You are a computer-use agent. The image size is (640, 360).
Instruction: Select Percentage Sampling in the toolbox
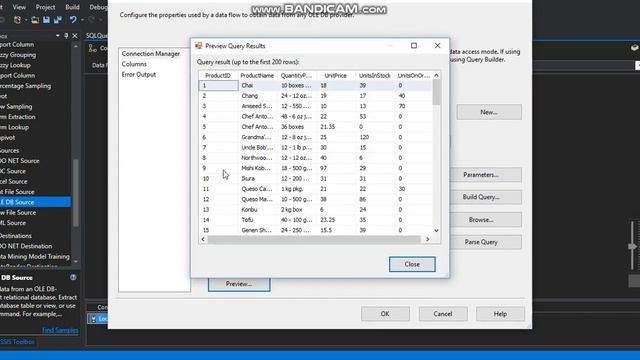[25, 86]
